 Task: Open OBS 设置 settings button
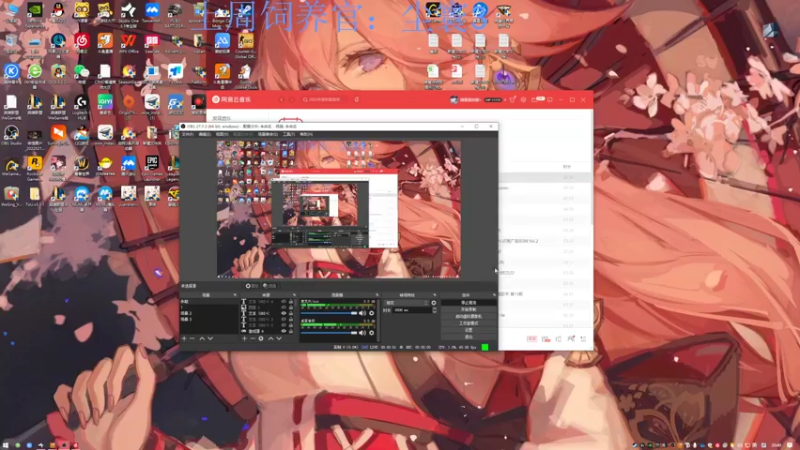click(469, 330)
